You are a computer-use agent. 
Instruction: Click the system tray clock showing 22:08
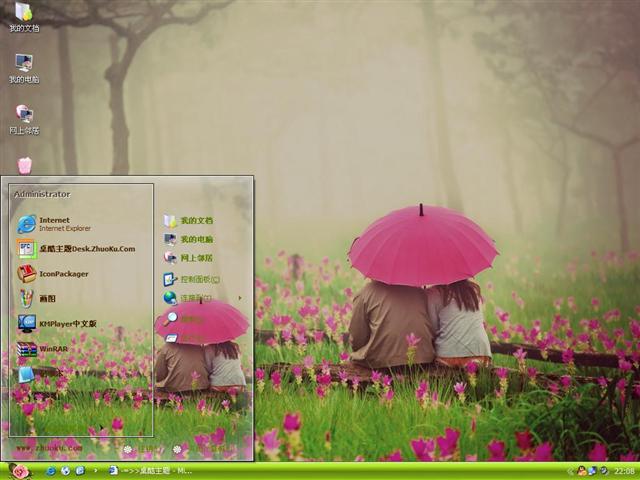click(625, 470)
